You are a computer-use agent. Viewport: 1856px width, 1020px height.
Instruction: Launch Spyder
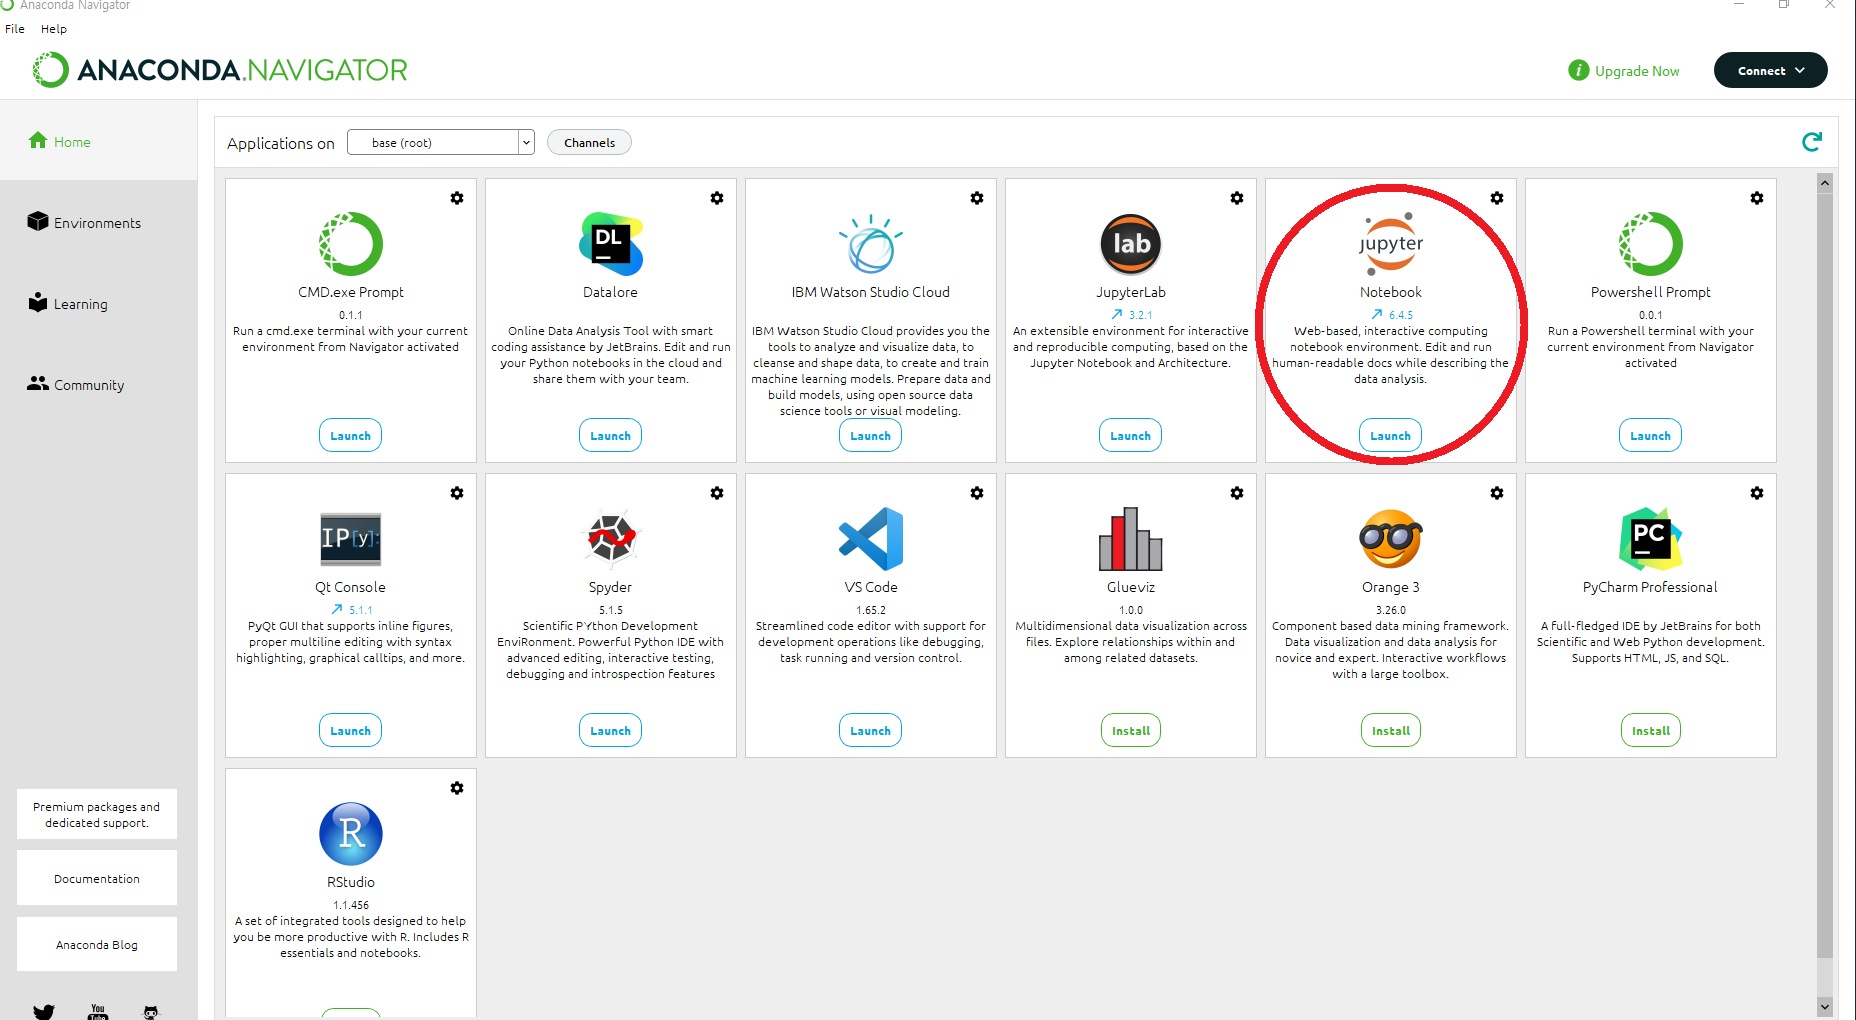pyautogui.click(x=611, y=730)
